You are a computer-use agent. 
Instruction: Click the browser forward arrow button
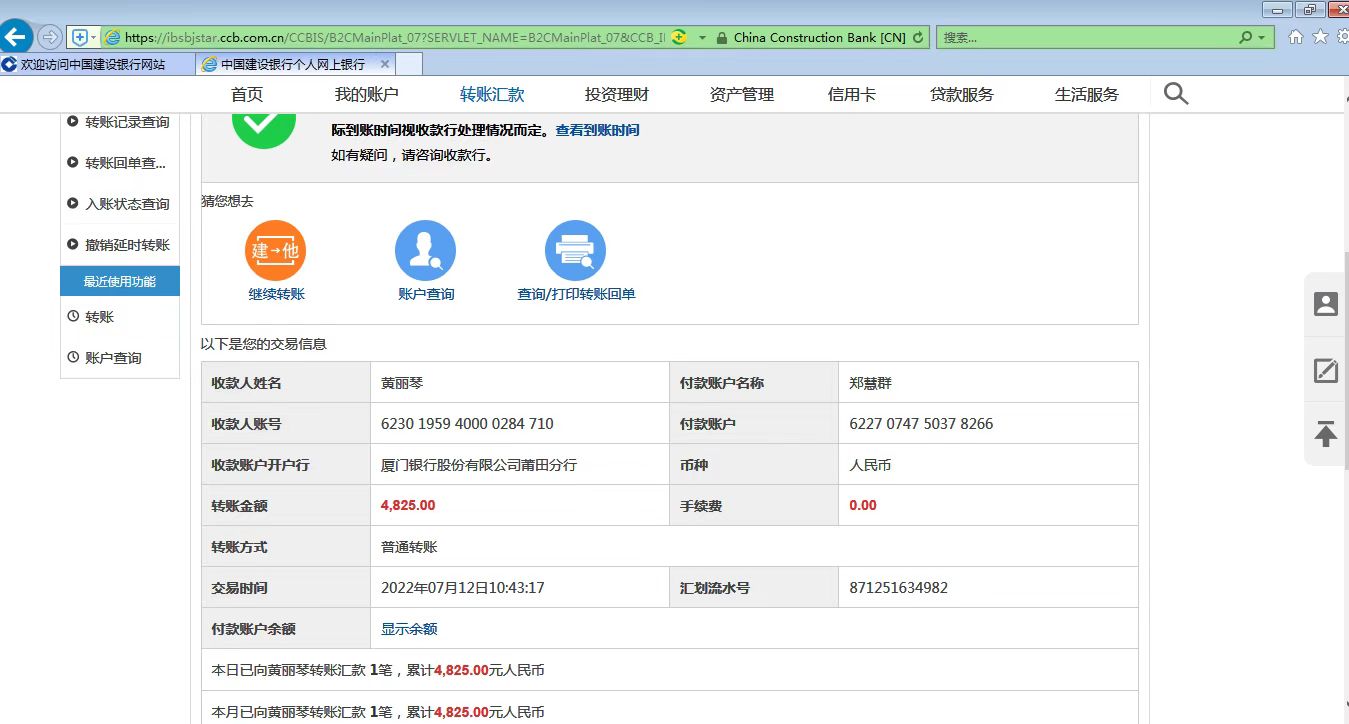tap(49, 37)
